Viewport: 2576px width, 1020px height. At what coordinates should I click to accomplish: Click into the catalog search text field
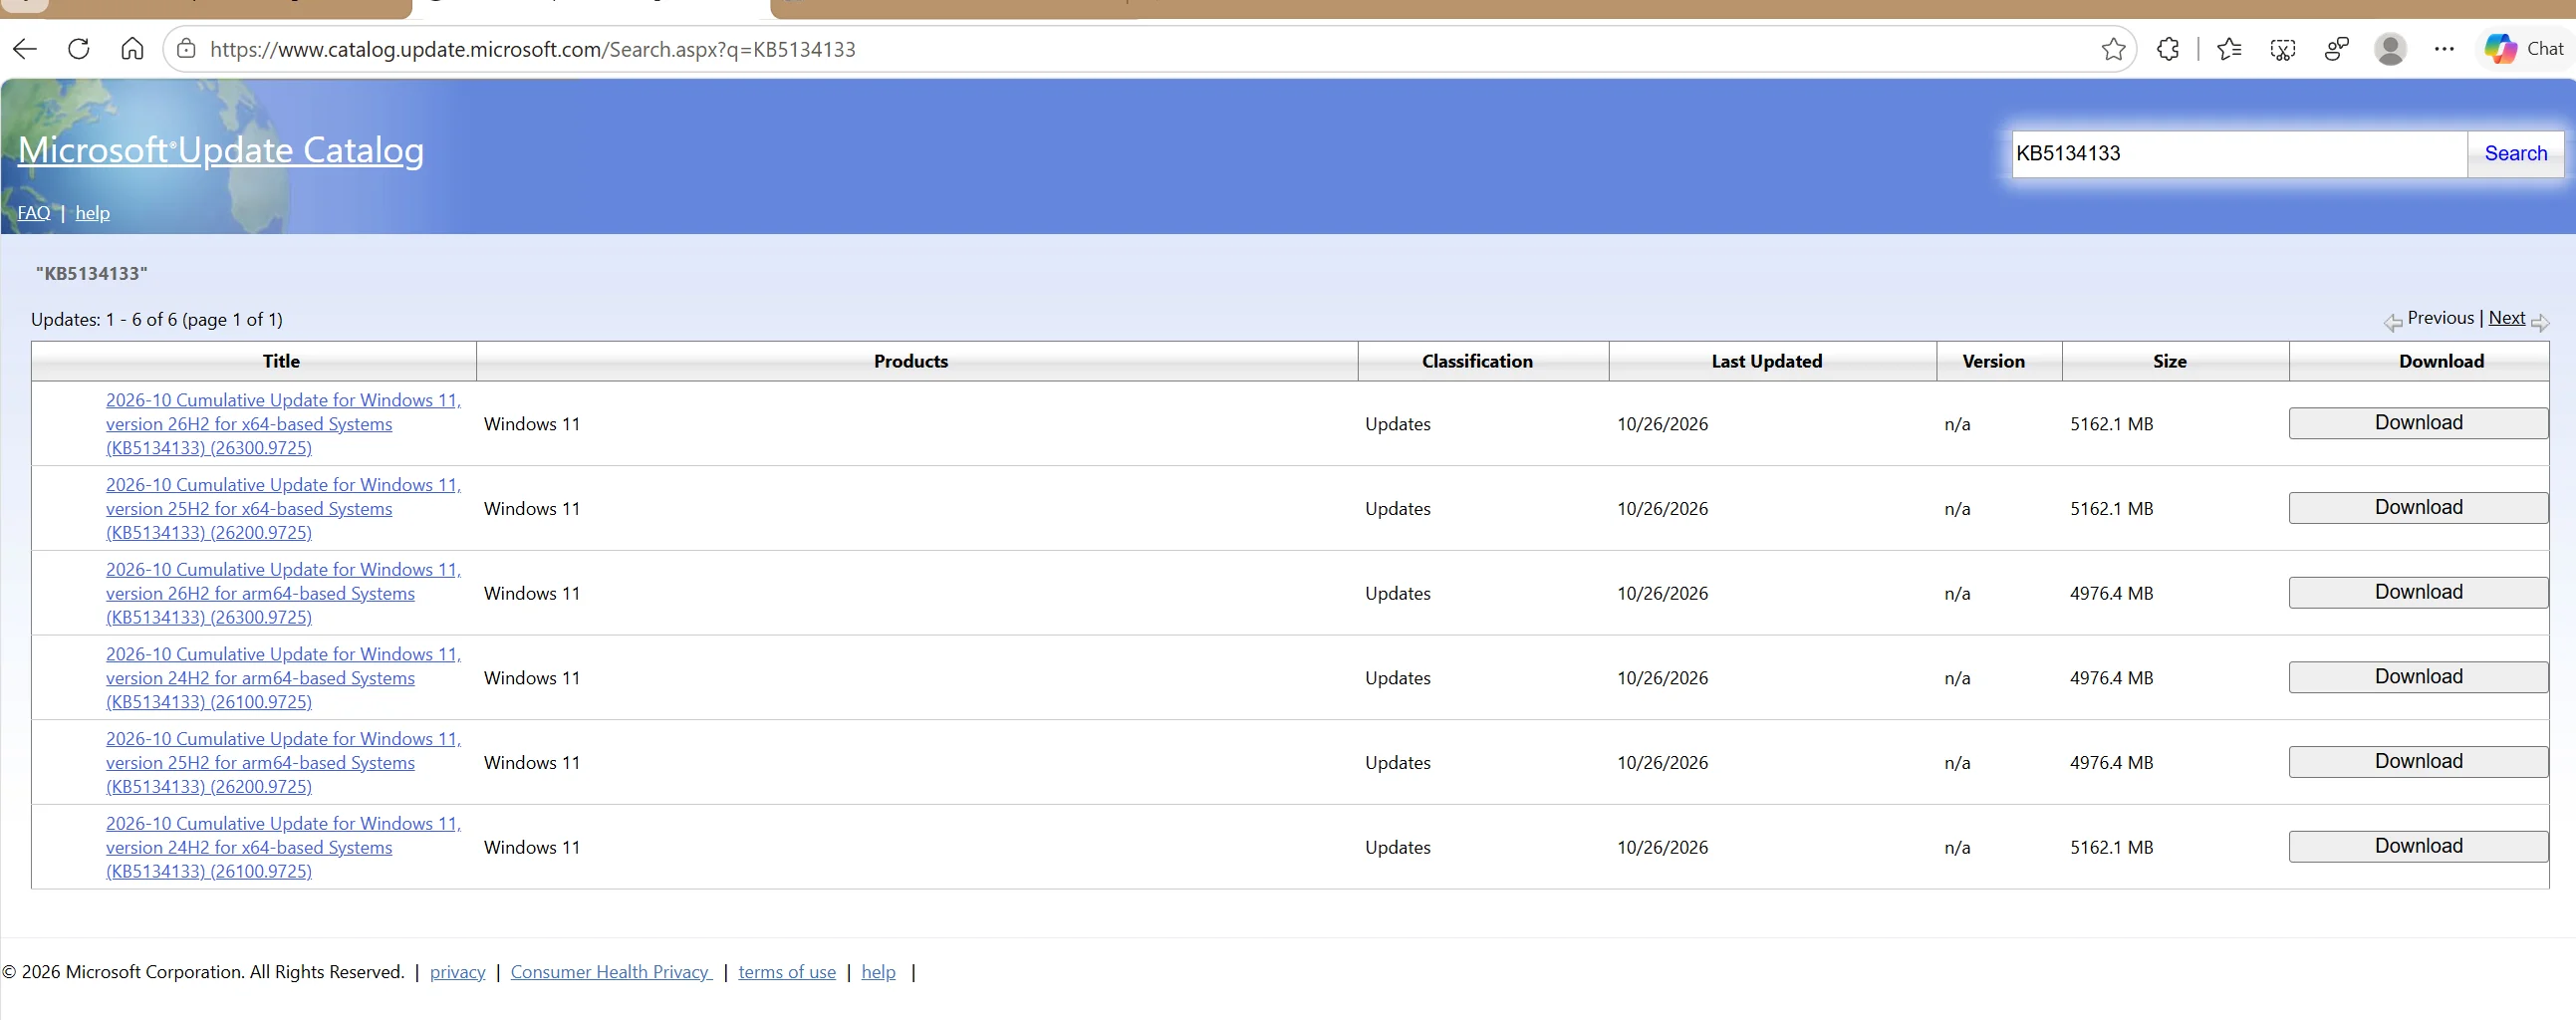2239,154
